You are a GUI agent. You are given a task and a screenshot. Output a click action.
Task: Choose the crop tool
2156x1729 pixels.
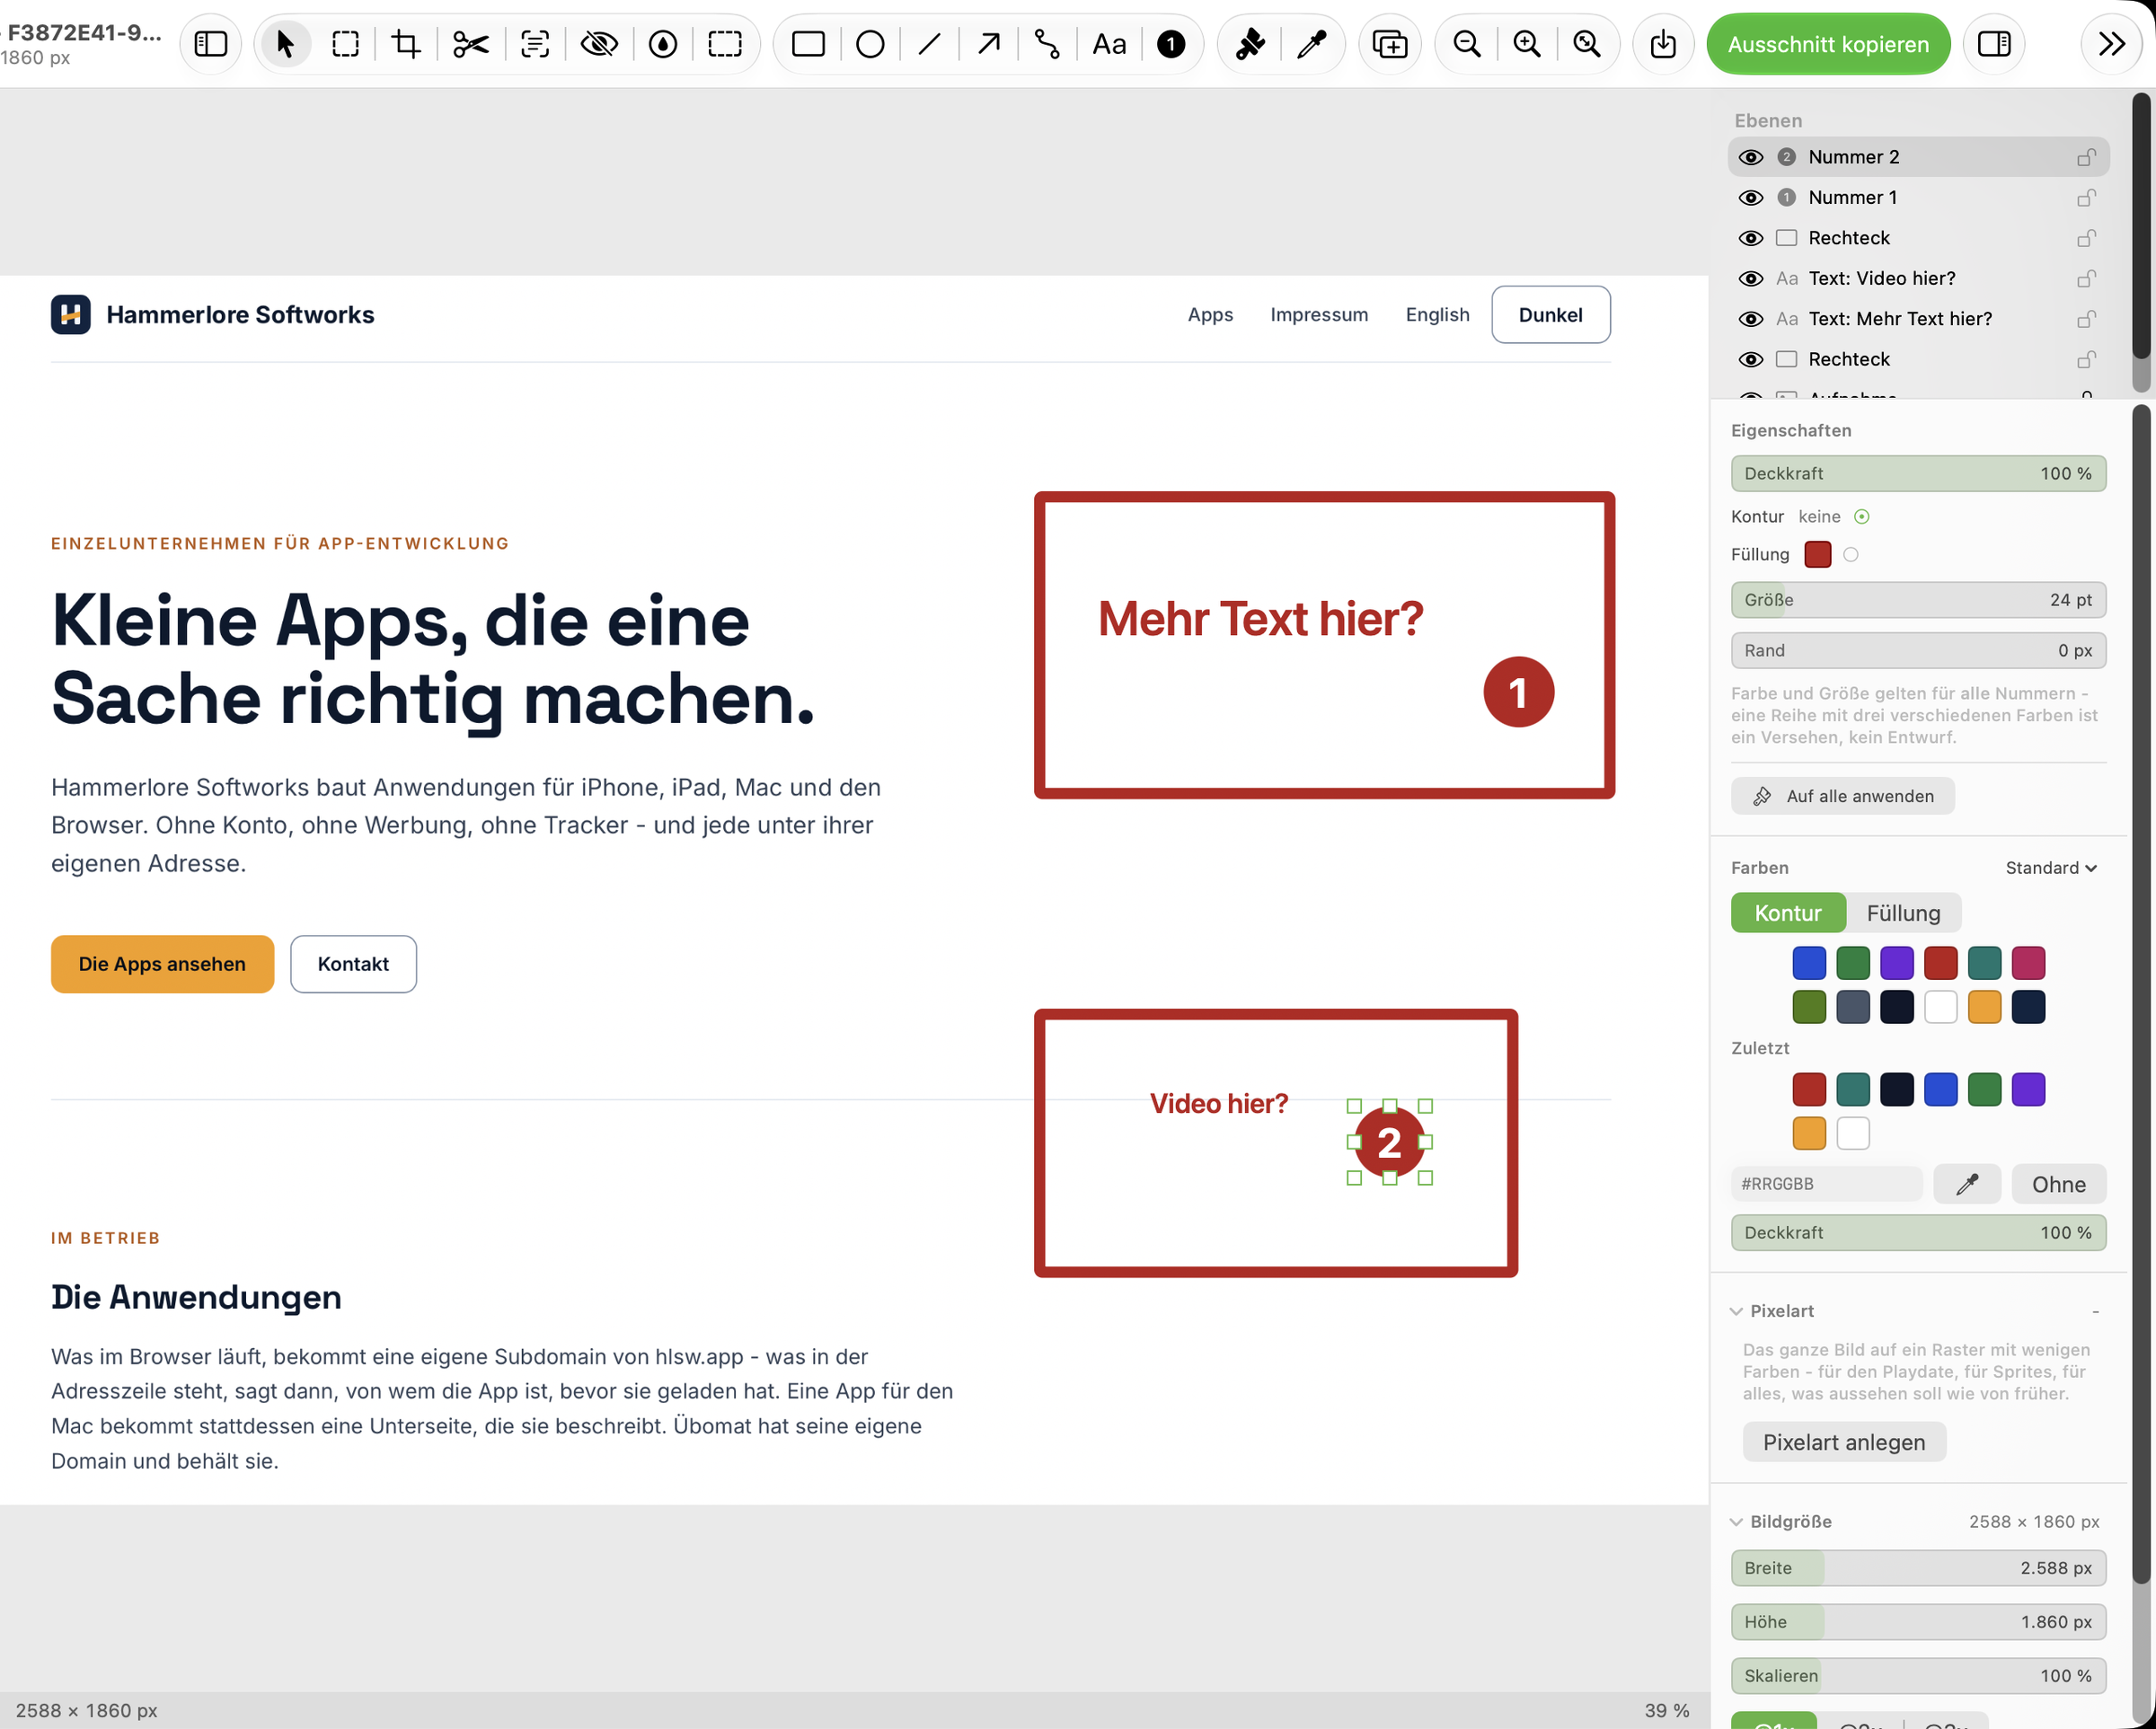coord(406,44)
